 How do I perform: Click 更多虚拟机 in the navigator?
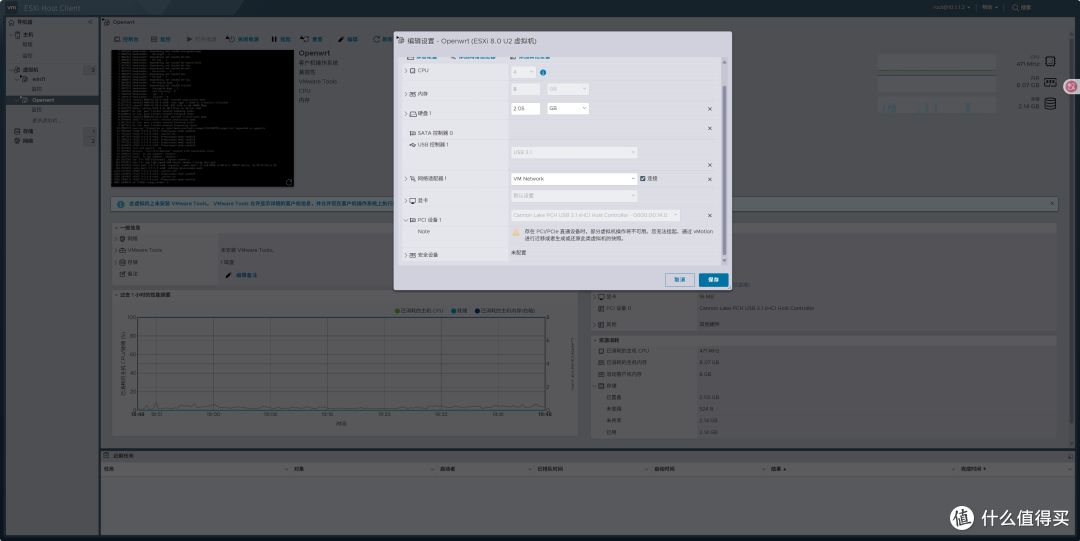[45, 121]
